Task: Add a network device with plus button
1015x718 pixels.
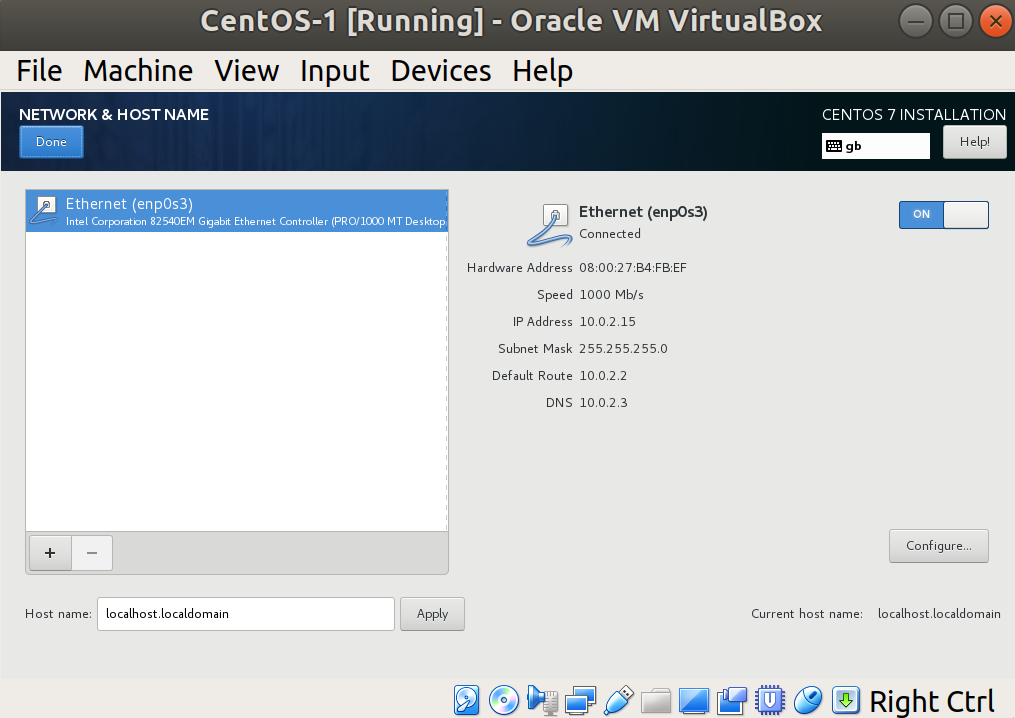Action: coord(50,553)
